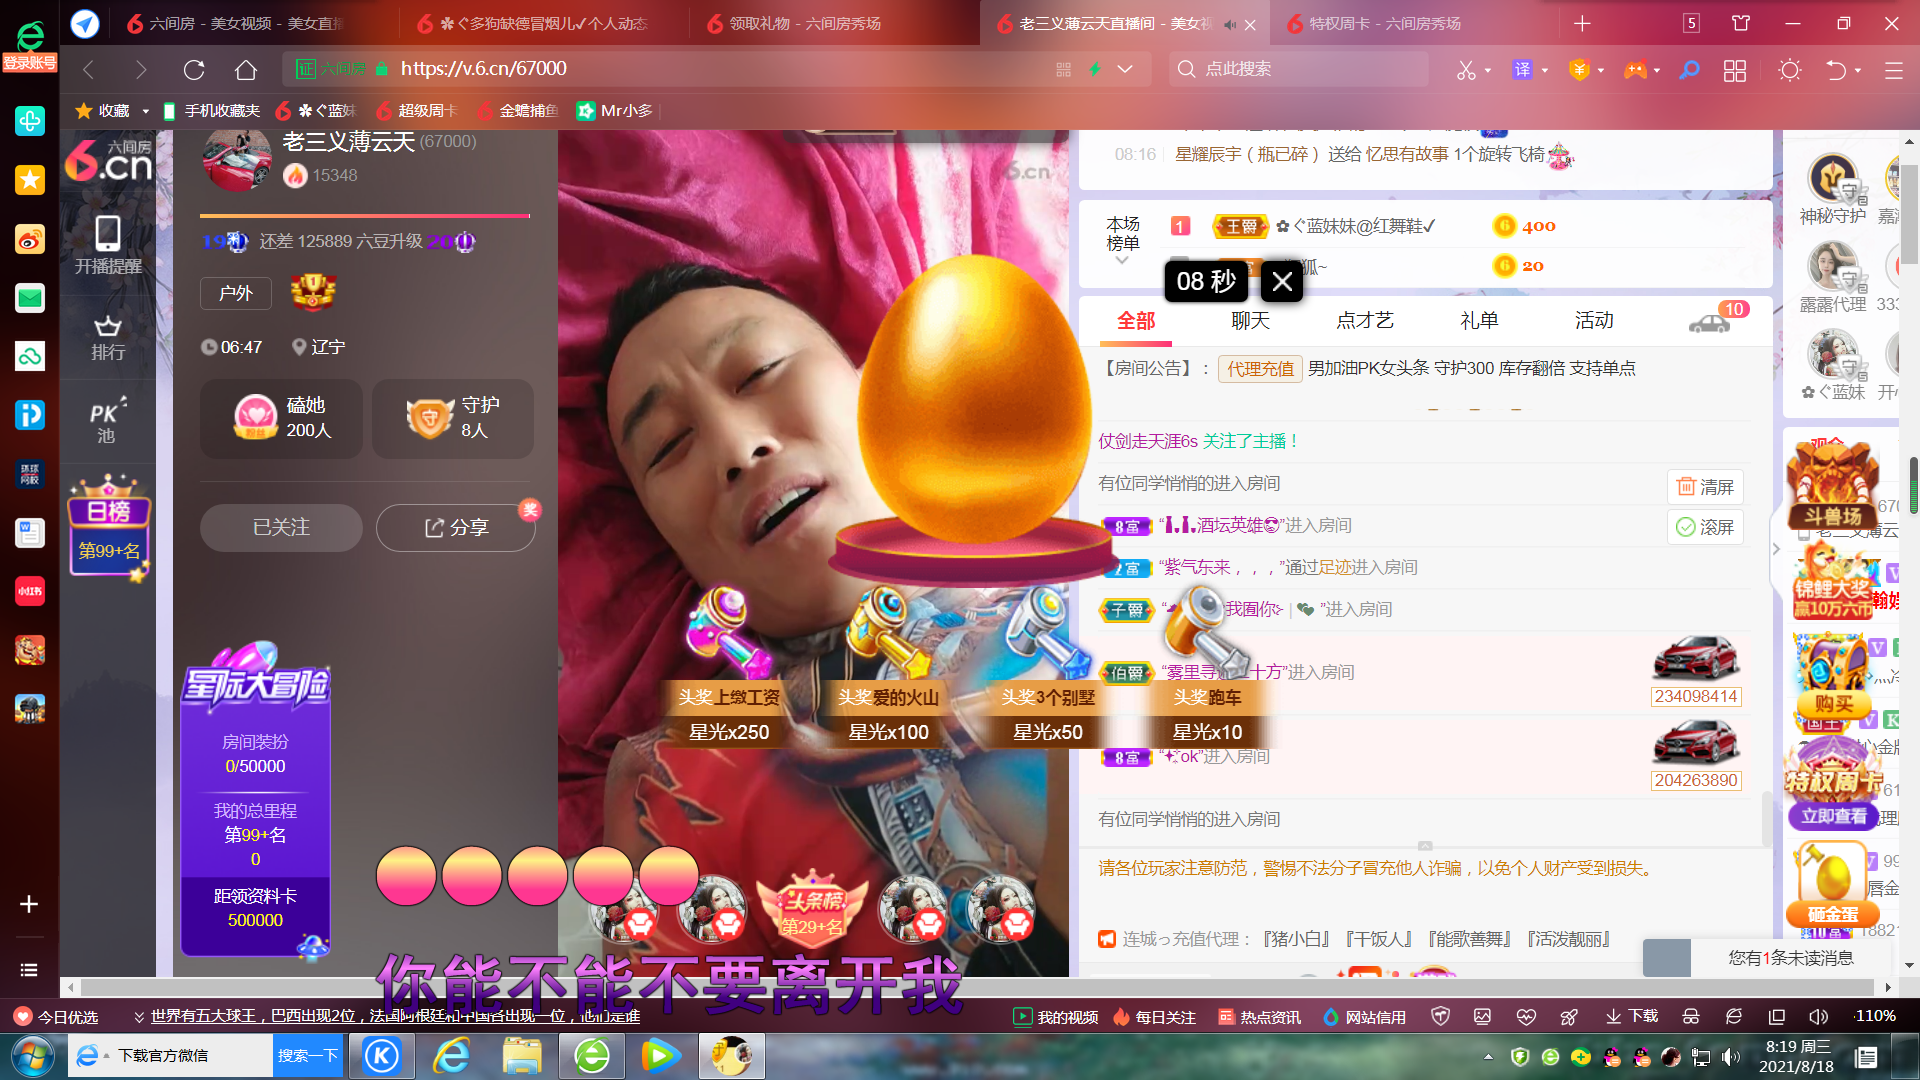The height and width of the screenshot is (1080, 1920).
Task: Click the apps grid icon in toolbar
Action: coord(1735,70)
